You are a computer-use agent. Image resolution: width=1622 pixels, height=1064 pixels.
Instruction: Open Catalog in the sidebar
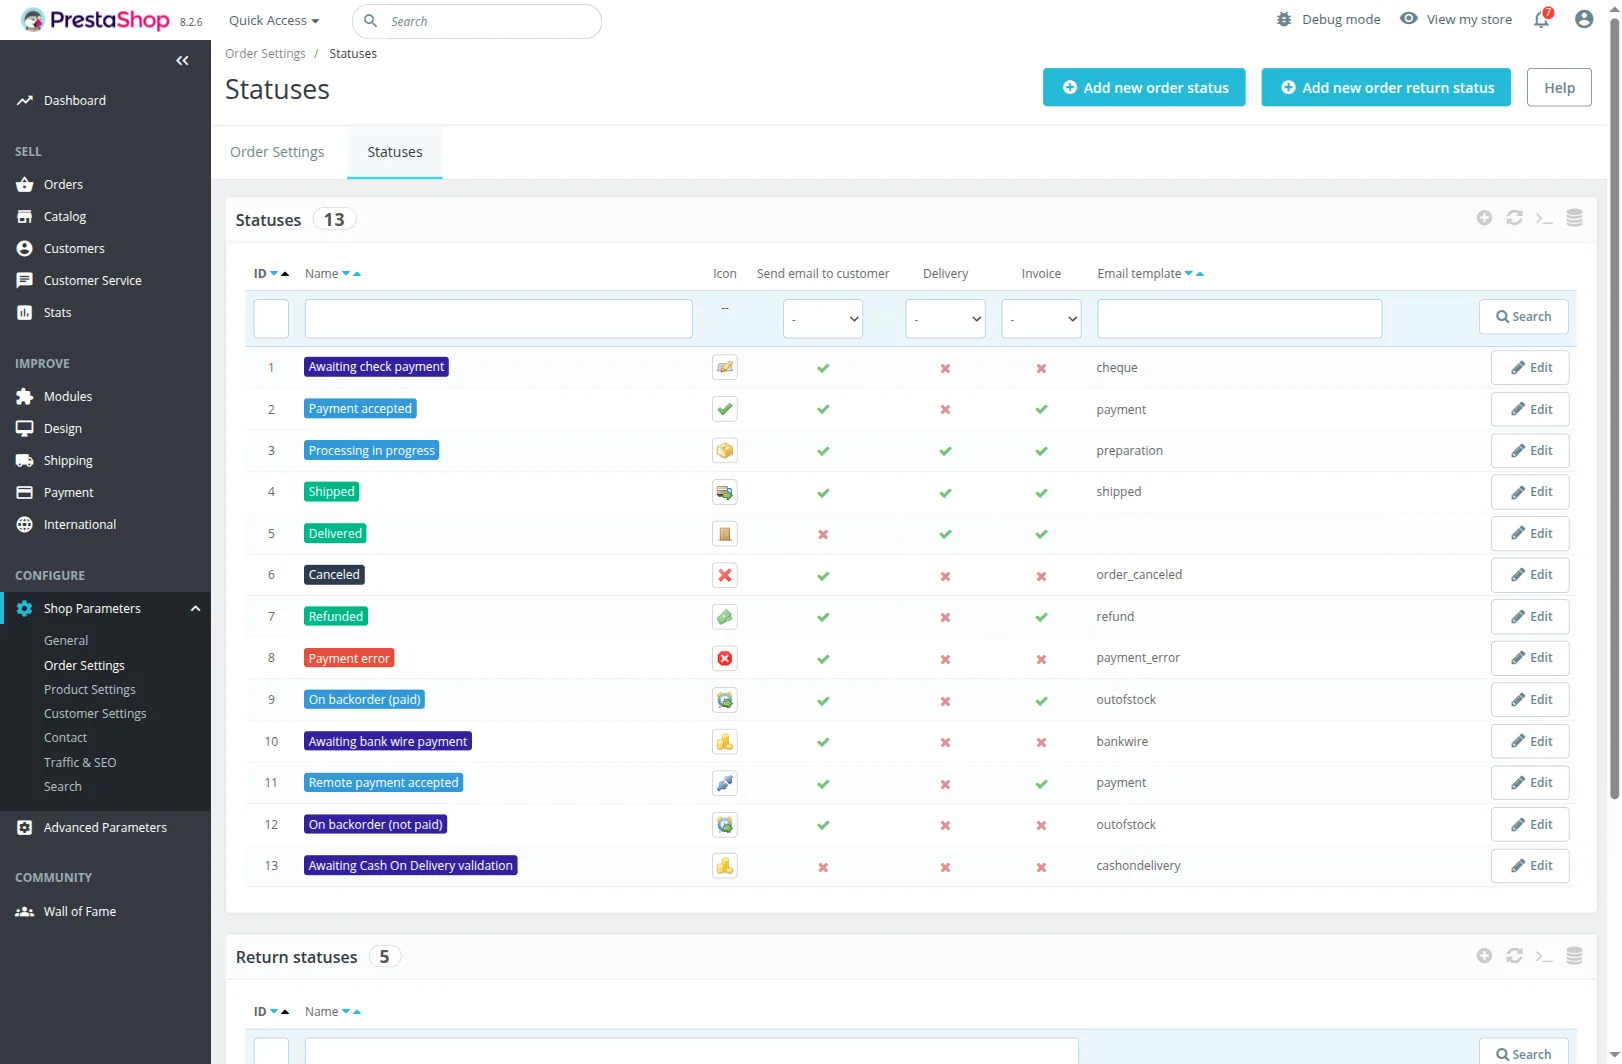tap(65, 217)
